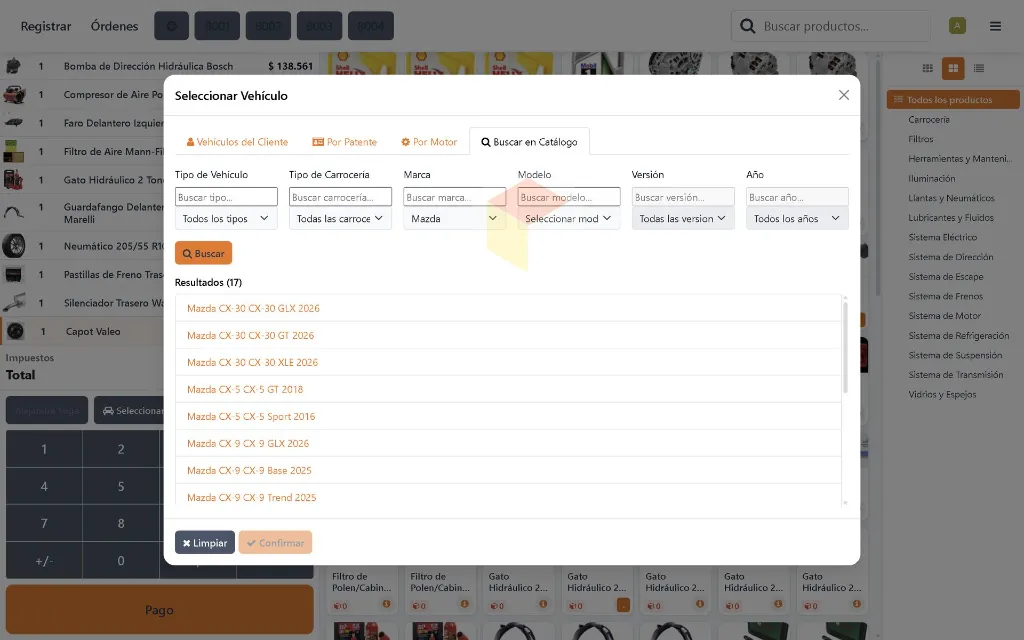
Task: Select the Filtros category
Action: pyautogui.click(x=921, y=139)
